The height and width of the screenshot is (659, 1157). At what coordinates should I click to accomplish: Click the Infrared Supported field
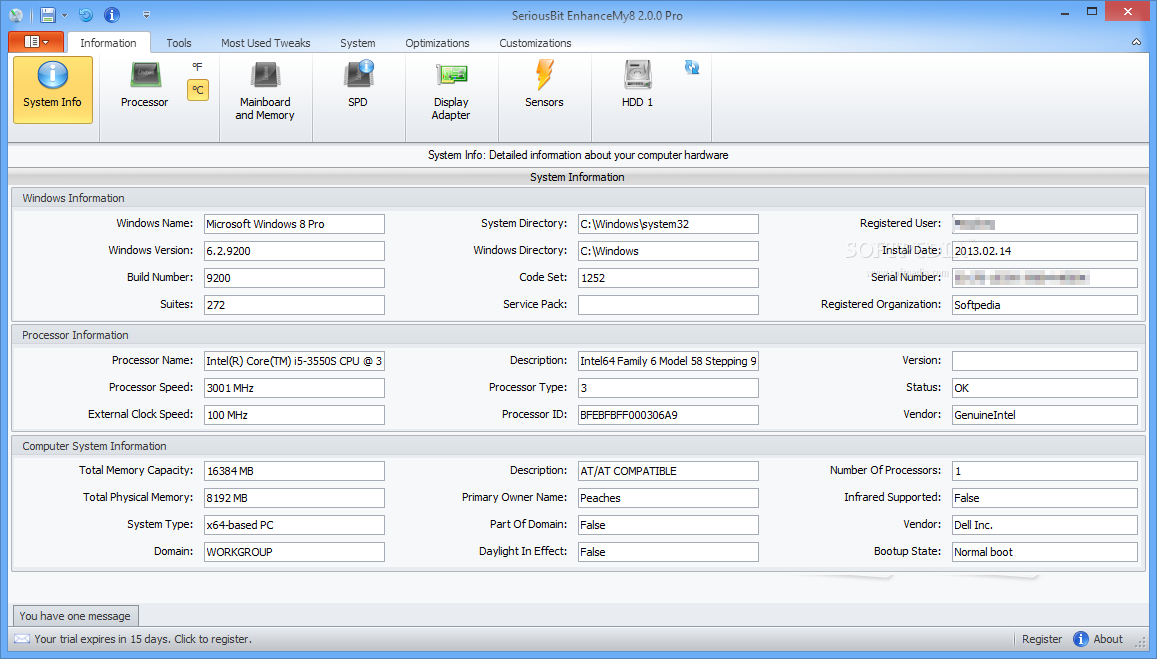click(x=1045, y=498)
